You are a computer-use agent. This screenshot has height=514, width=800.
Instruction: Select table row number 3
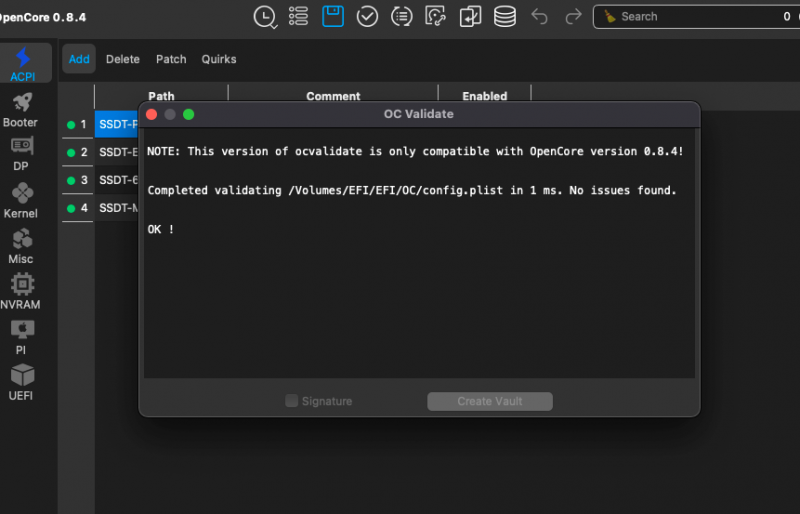tap(78, 180)
